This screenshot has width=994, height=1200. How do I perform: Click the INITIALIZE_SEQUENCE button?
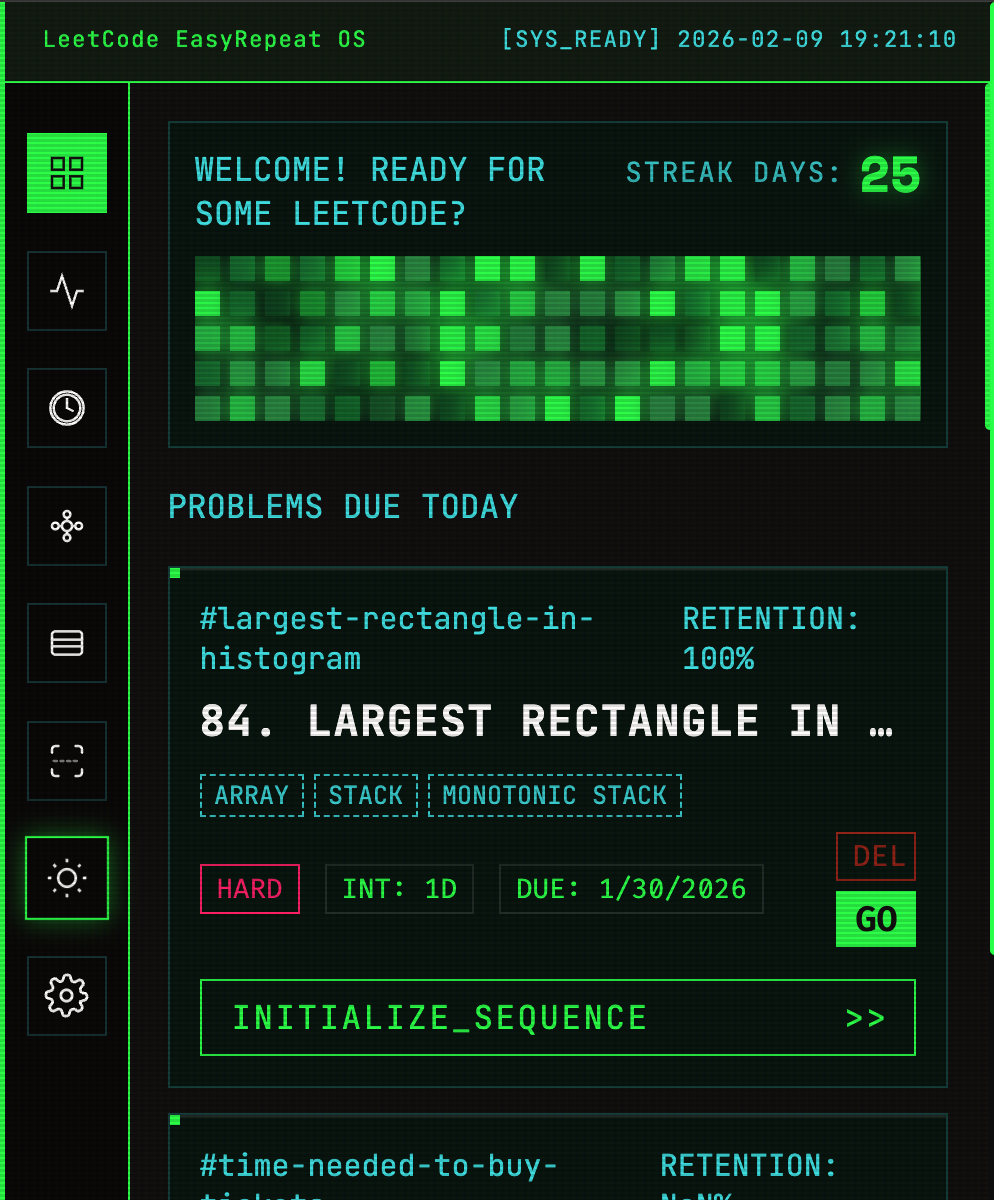(x=558, y=1018)
